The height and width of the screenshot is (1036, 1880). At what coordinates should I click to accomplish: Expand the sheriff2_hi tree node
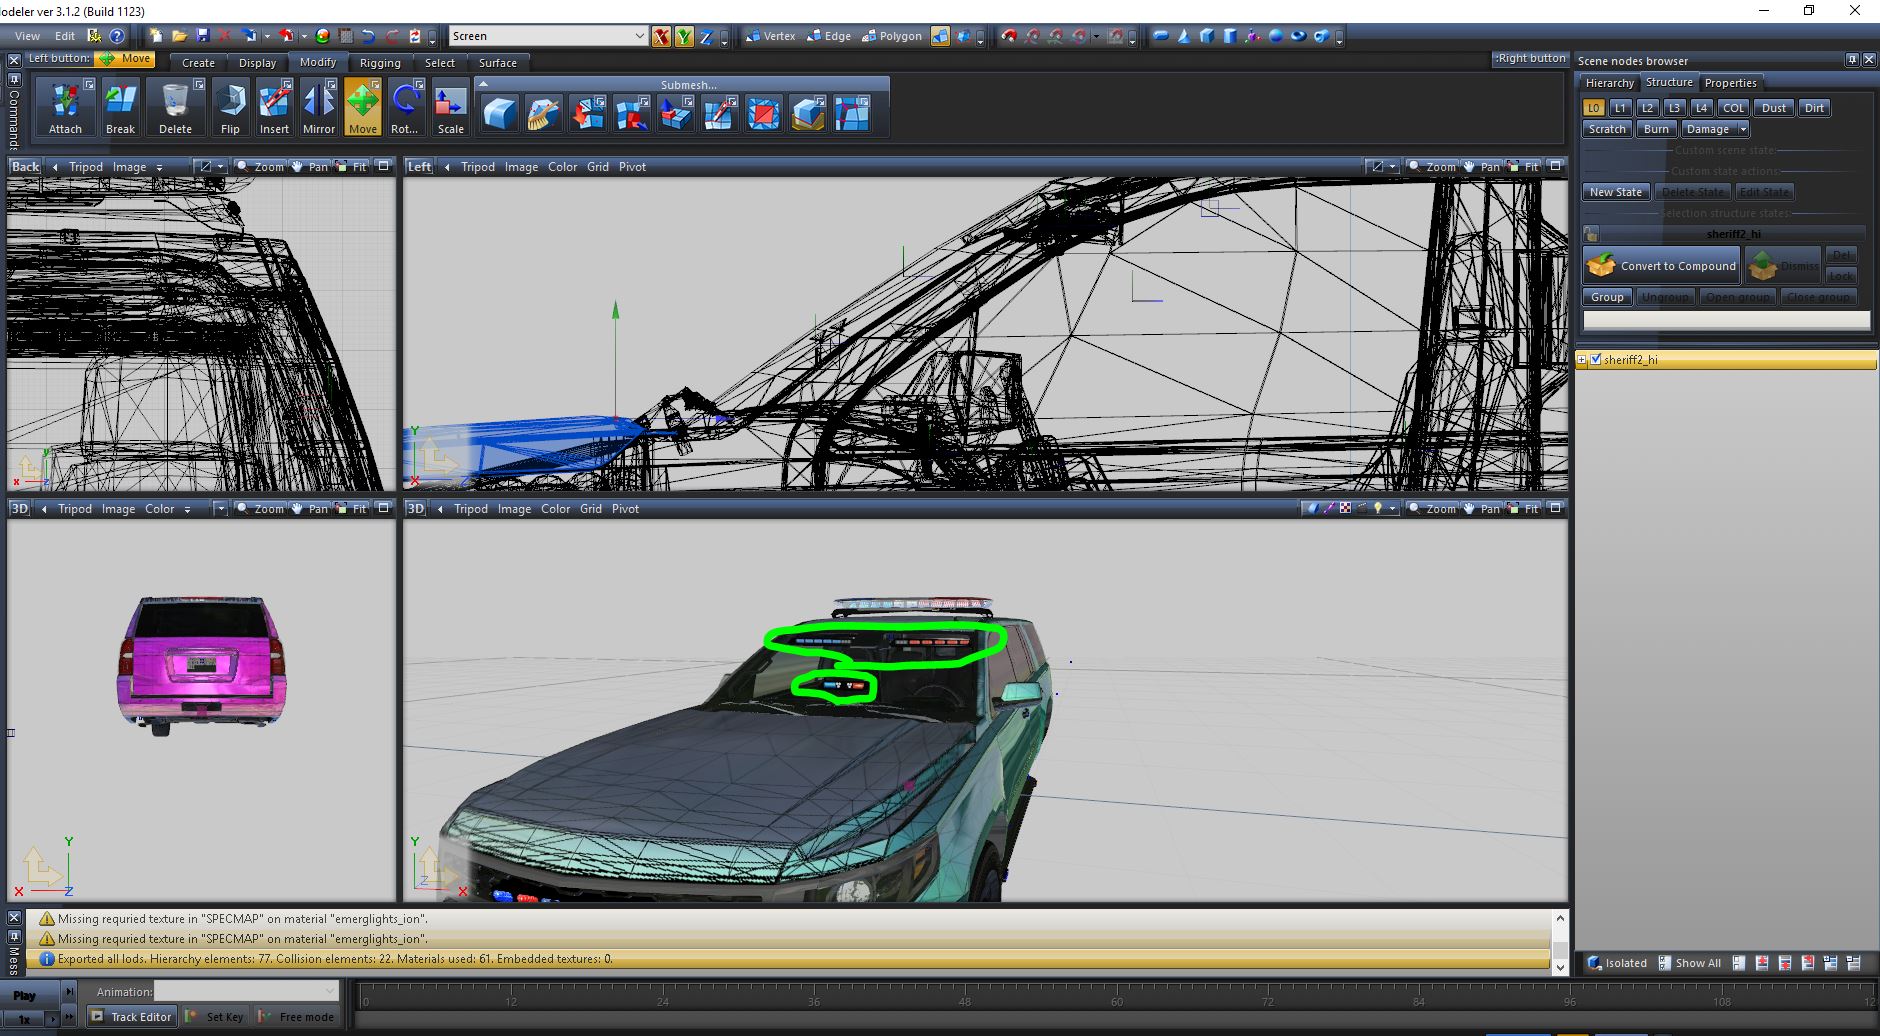[x=1582, y=360]
